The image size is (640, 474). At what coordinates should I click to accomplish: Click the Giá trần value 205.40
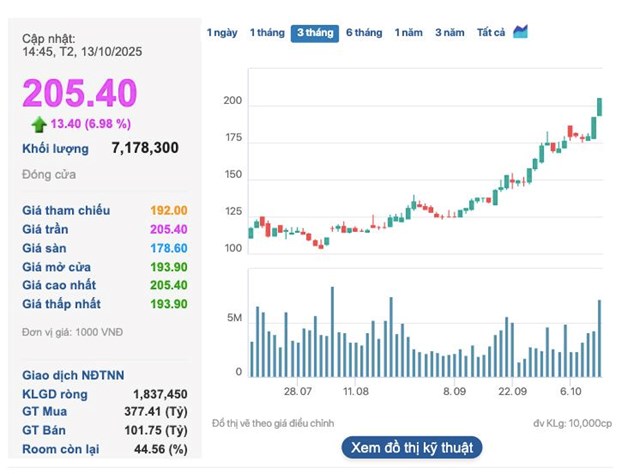(168, 229)
